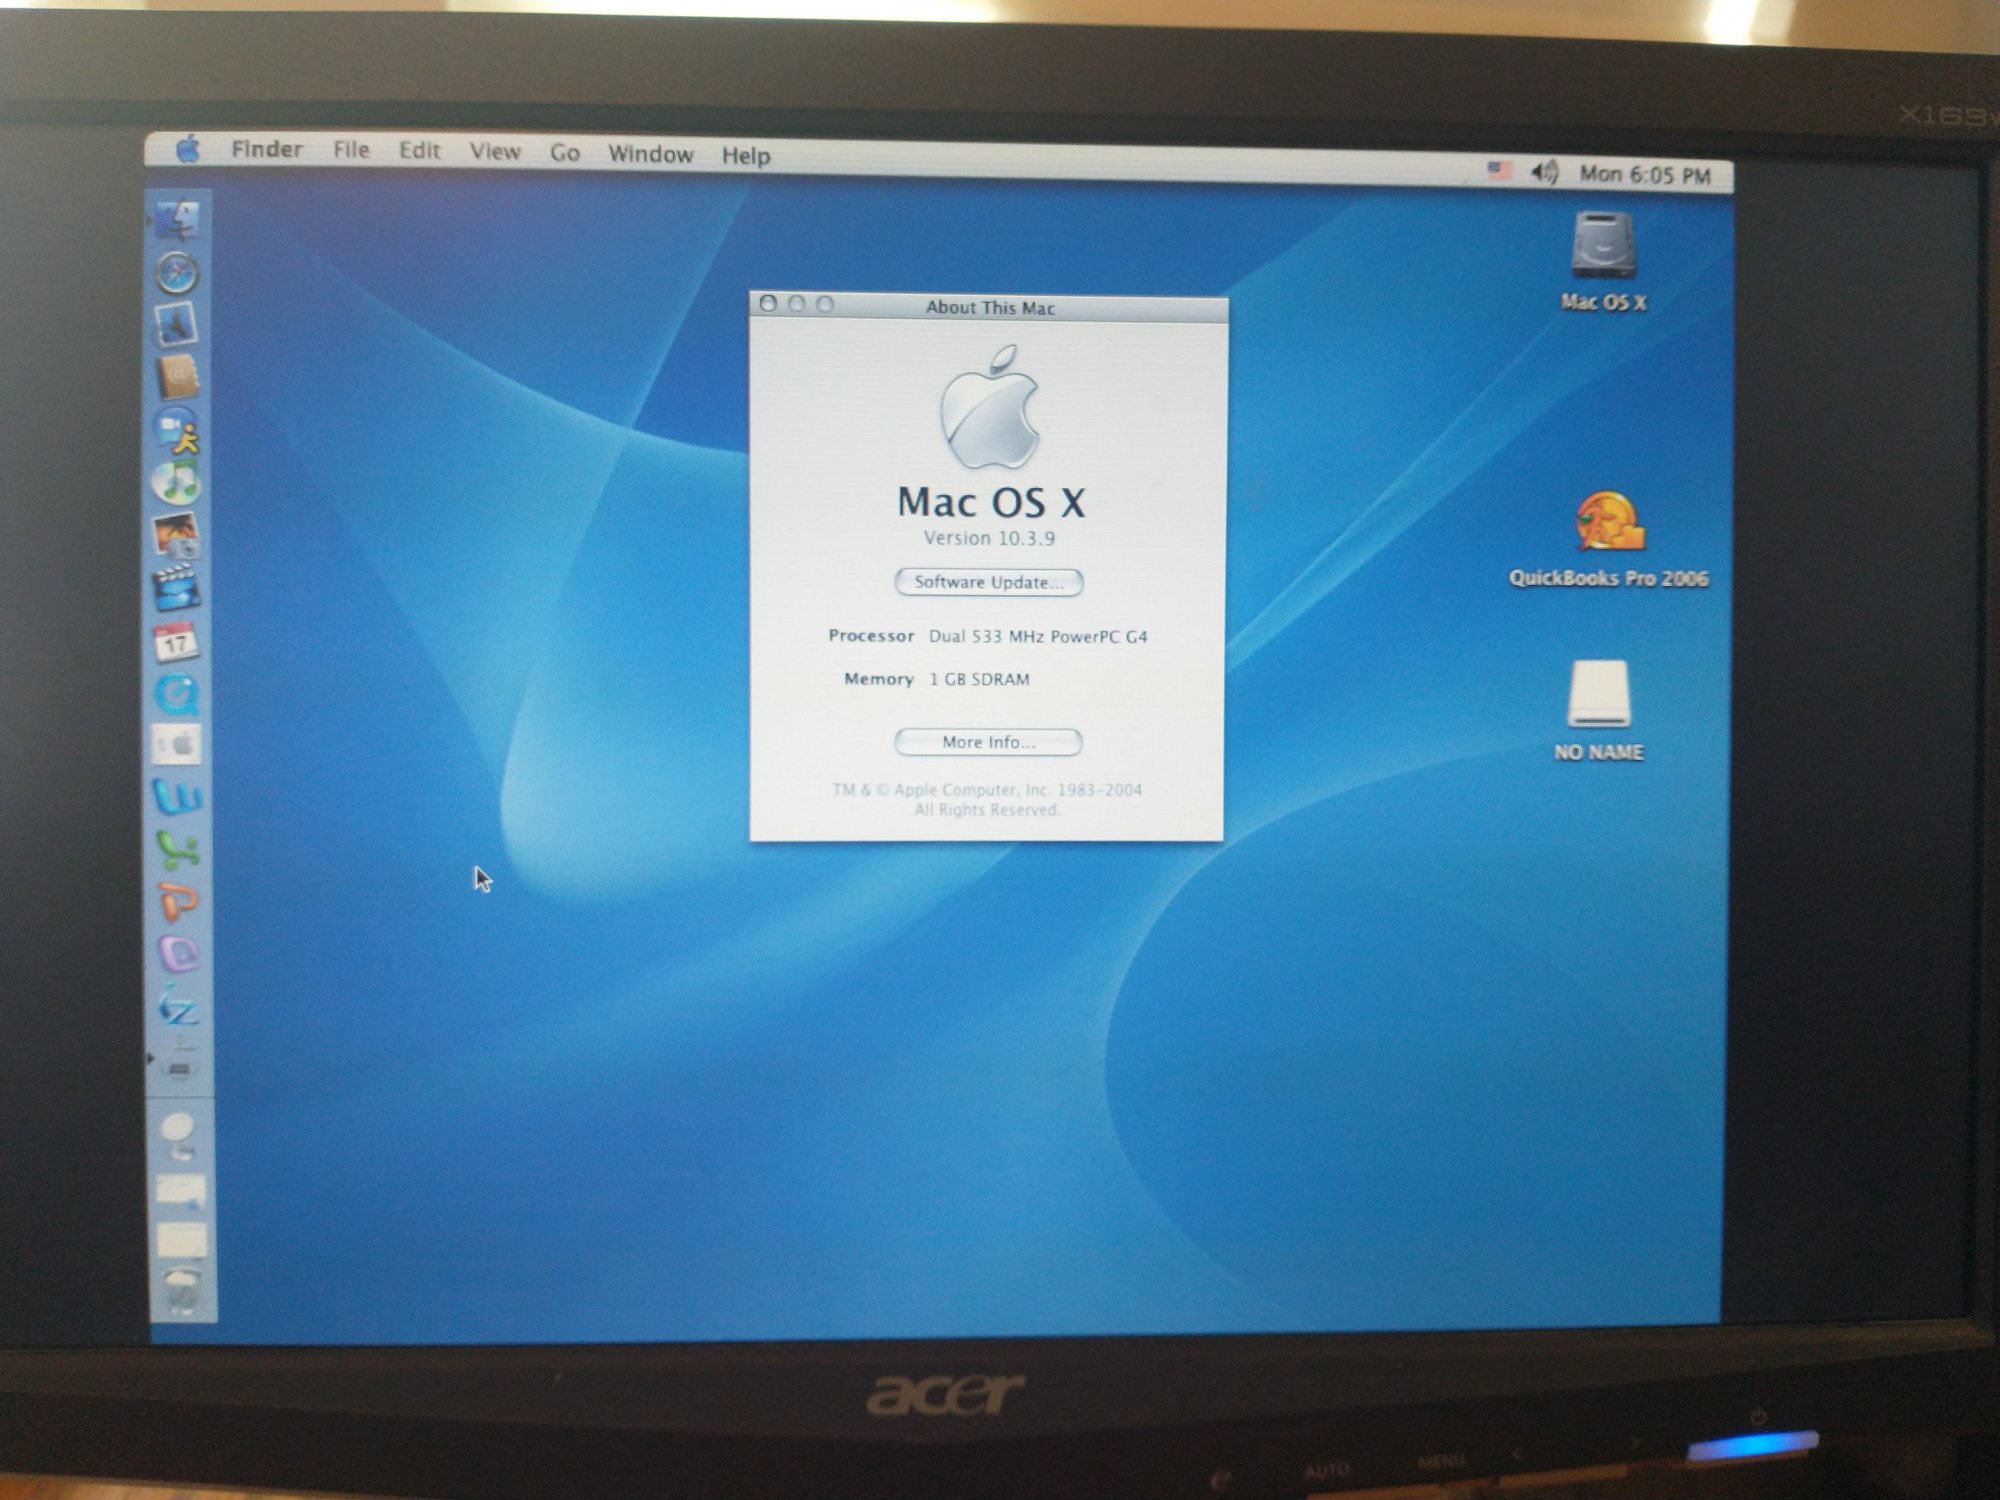Open Mail eagle stamp icon in Dock
The height and width of the screenshot is (1500, 2000).
[177, 325]
